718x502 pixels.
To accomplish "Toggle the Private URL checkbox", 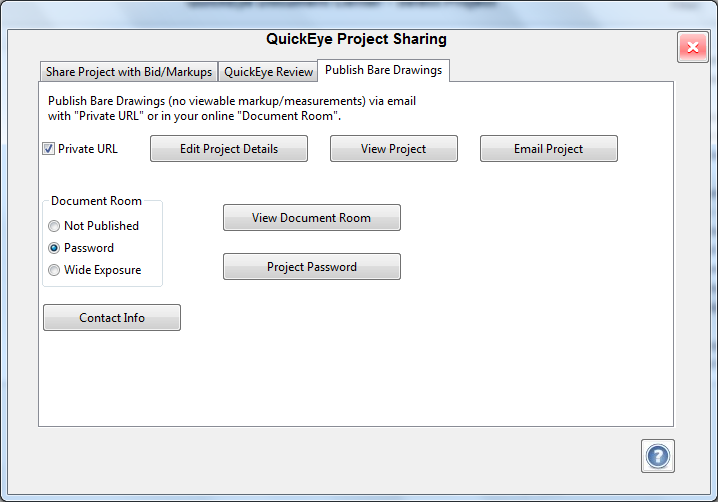I will [x=48, y=148].
